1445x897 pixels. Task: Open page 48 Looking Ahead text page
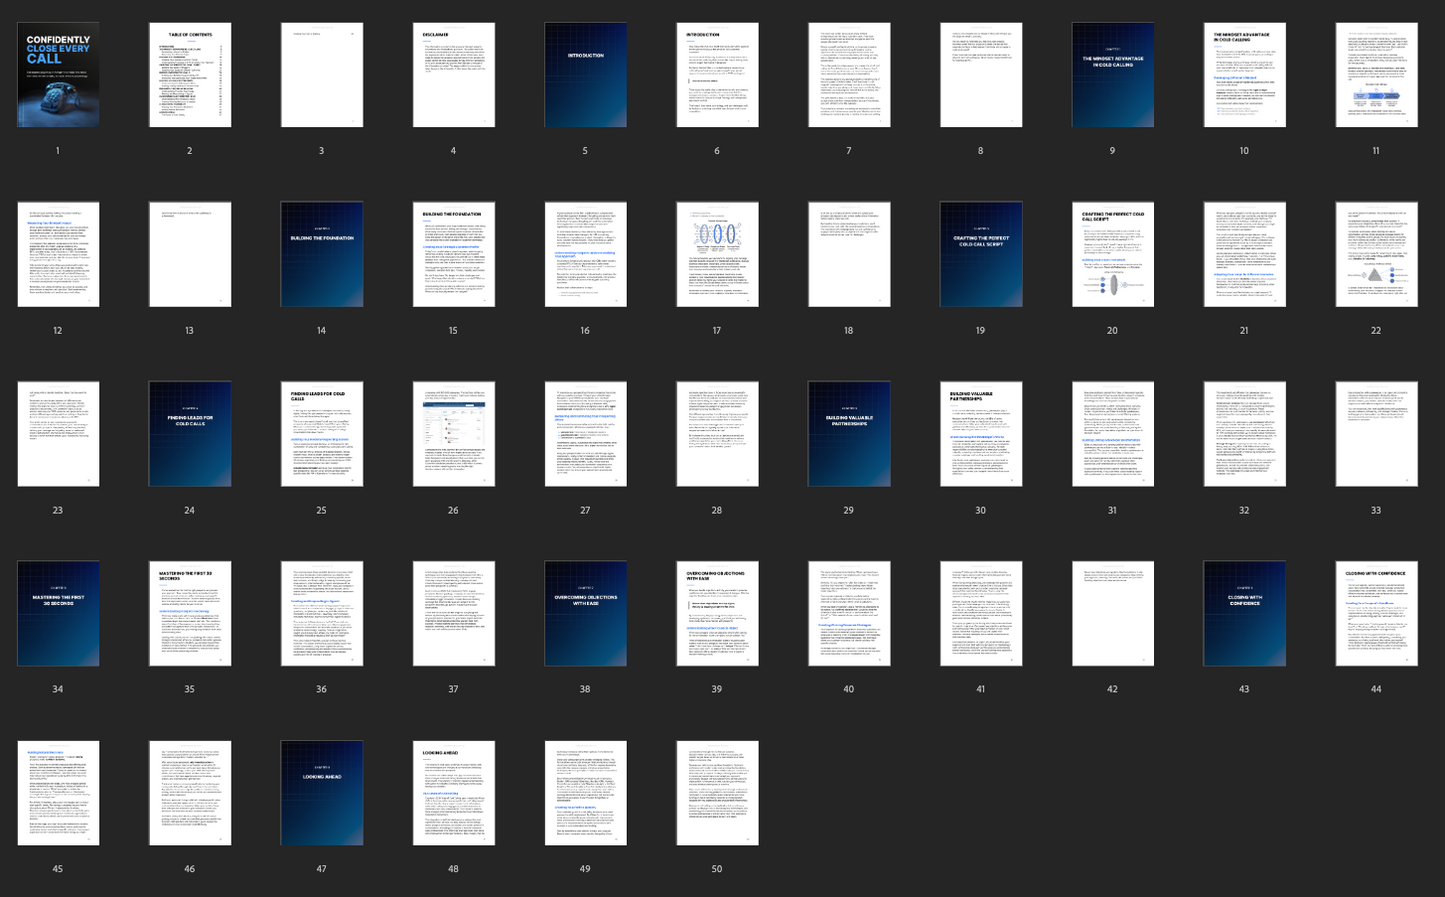coord(454,793)
